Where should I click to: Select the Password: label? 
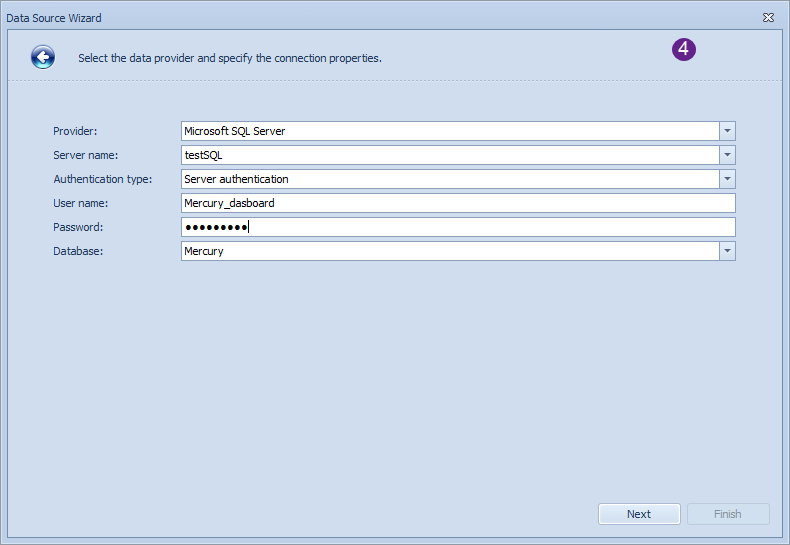[78, 227]
